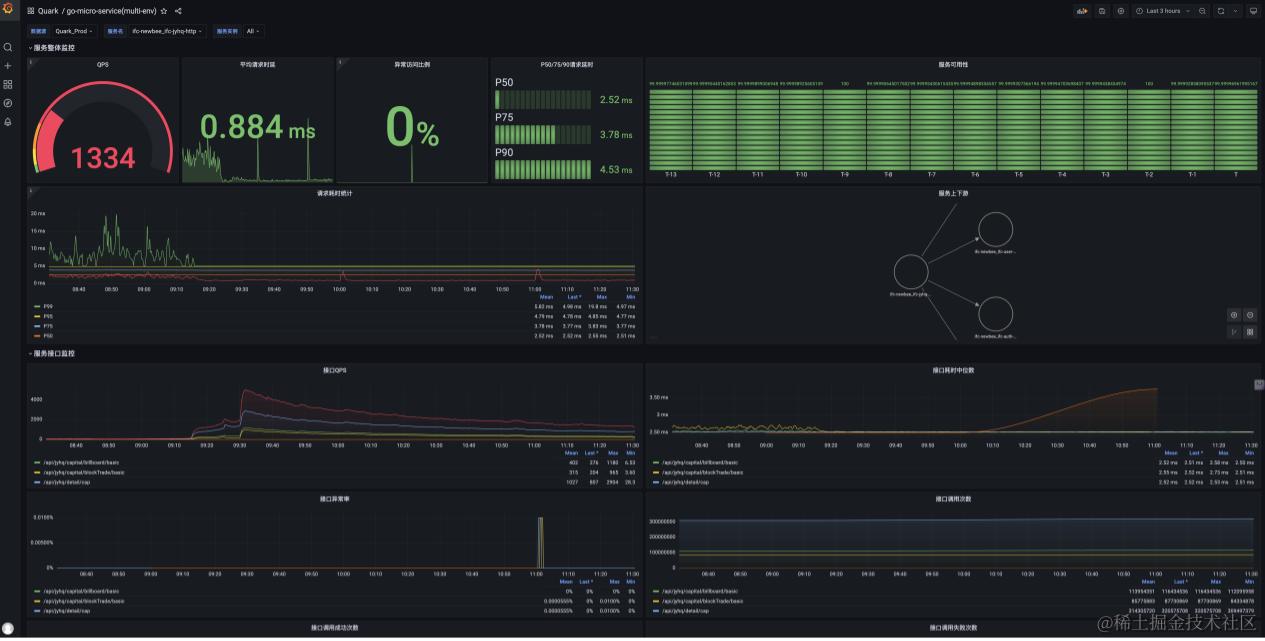Open Alerting via the sidebar bell icon
This screenshot has width=1265, height=641.
point(8,122)
